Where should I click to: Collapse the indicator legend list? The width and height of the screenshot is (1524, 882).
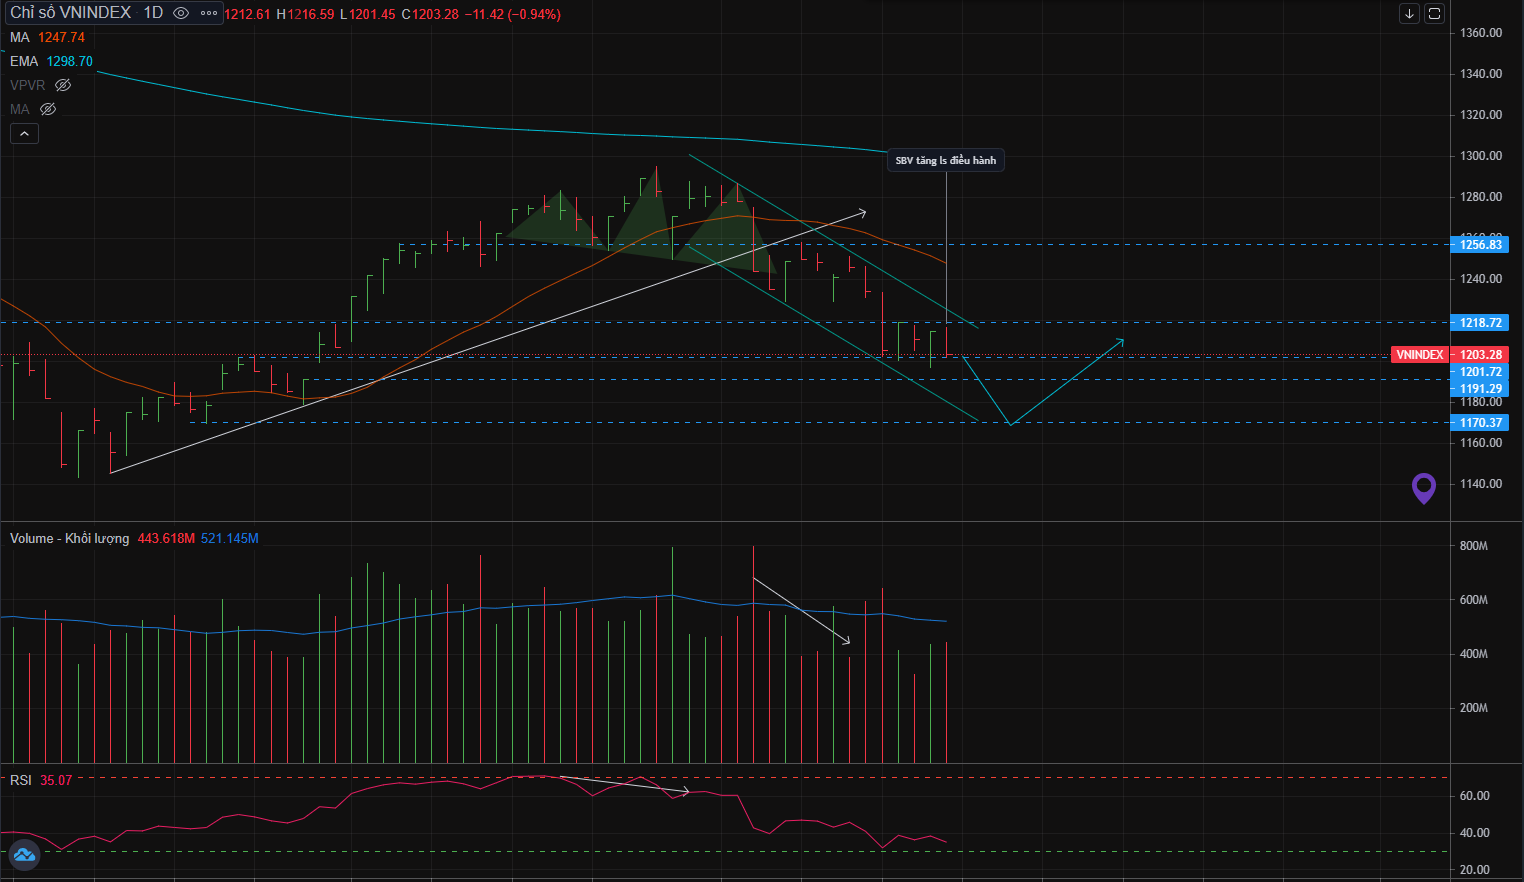coord(24,133)
